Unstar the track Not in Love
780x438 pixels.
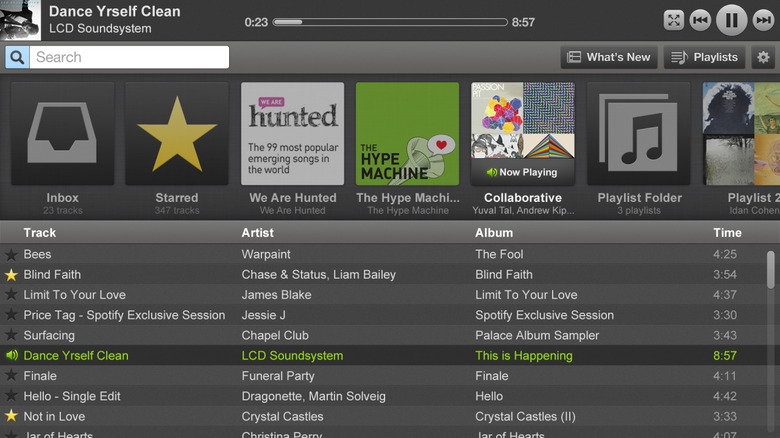(x=11, y=416)
